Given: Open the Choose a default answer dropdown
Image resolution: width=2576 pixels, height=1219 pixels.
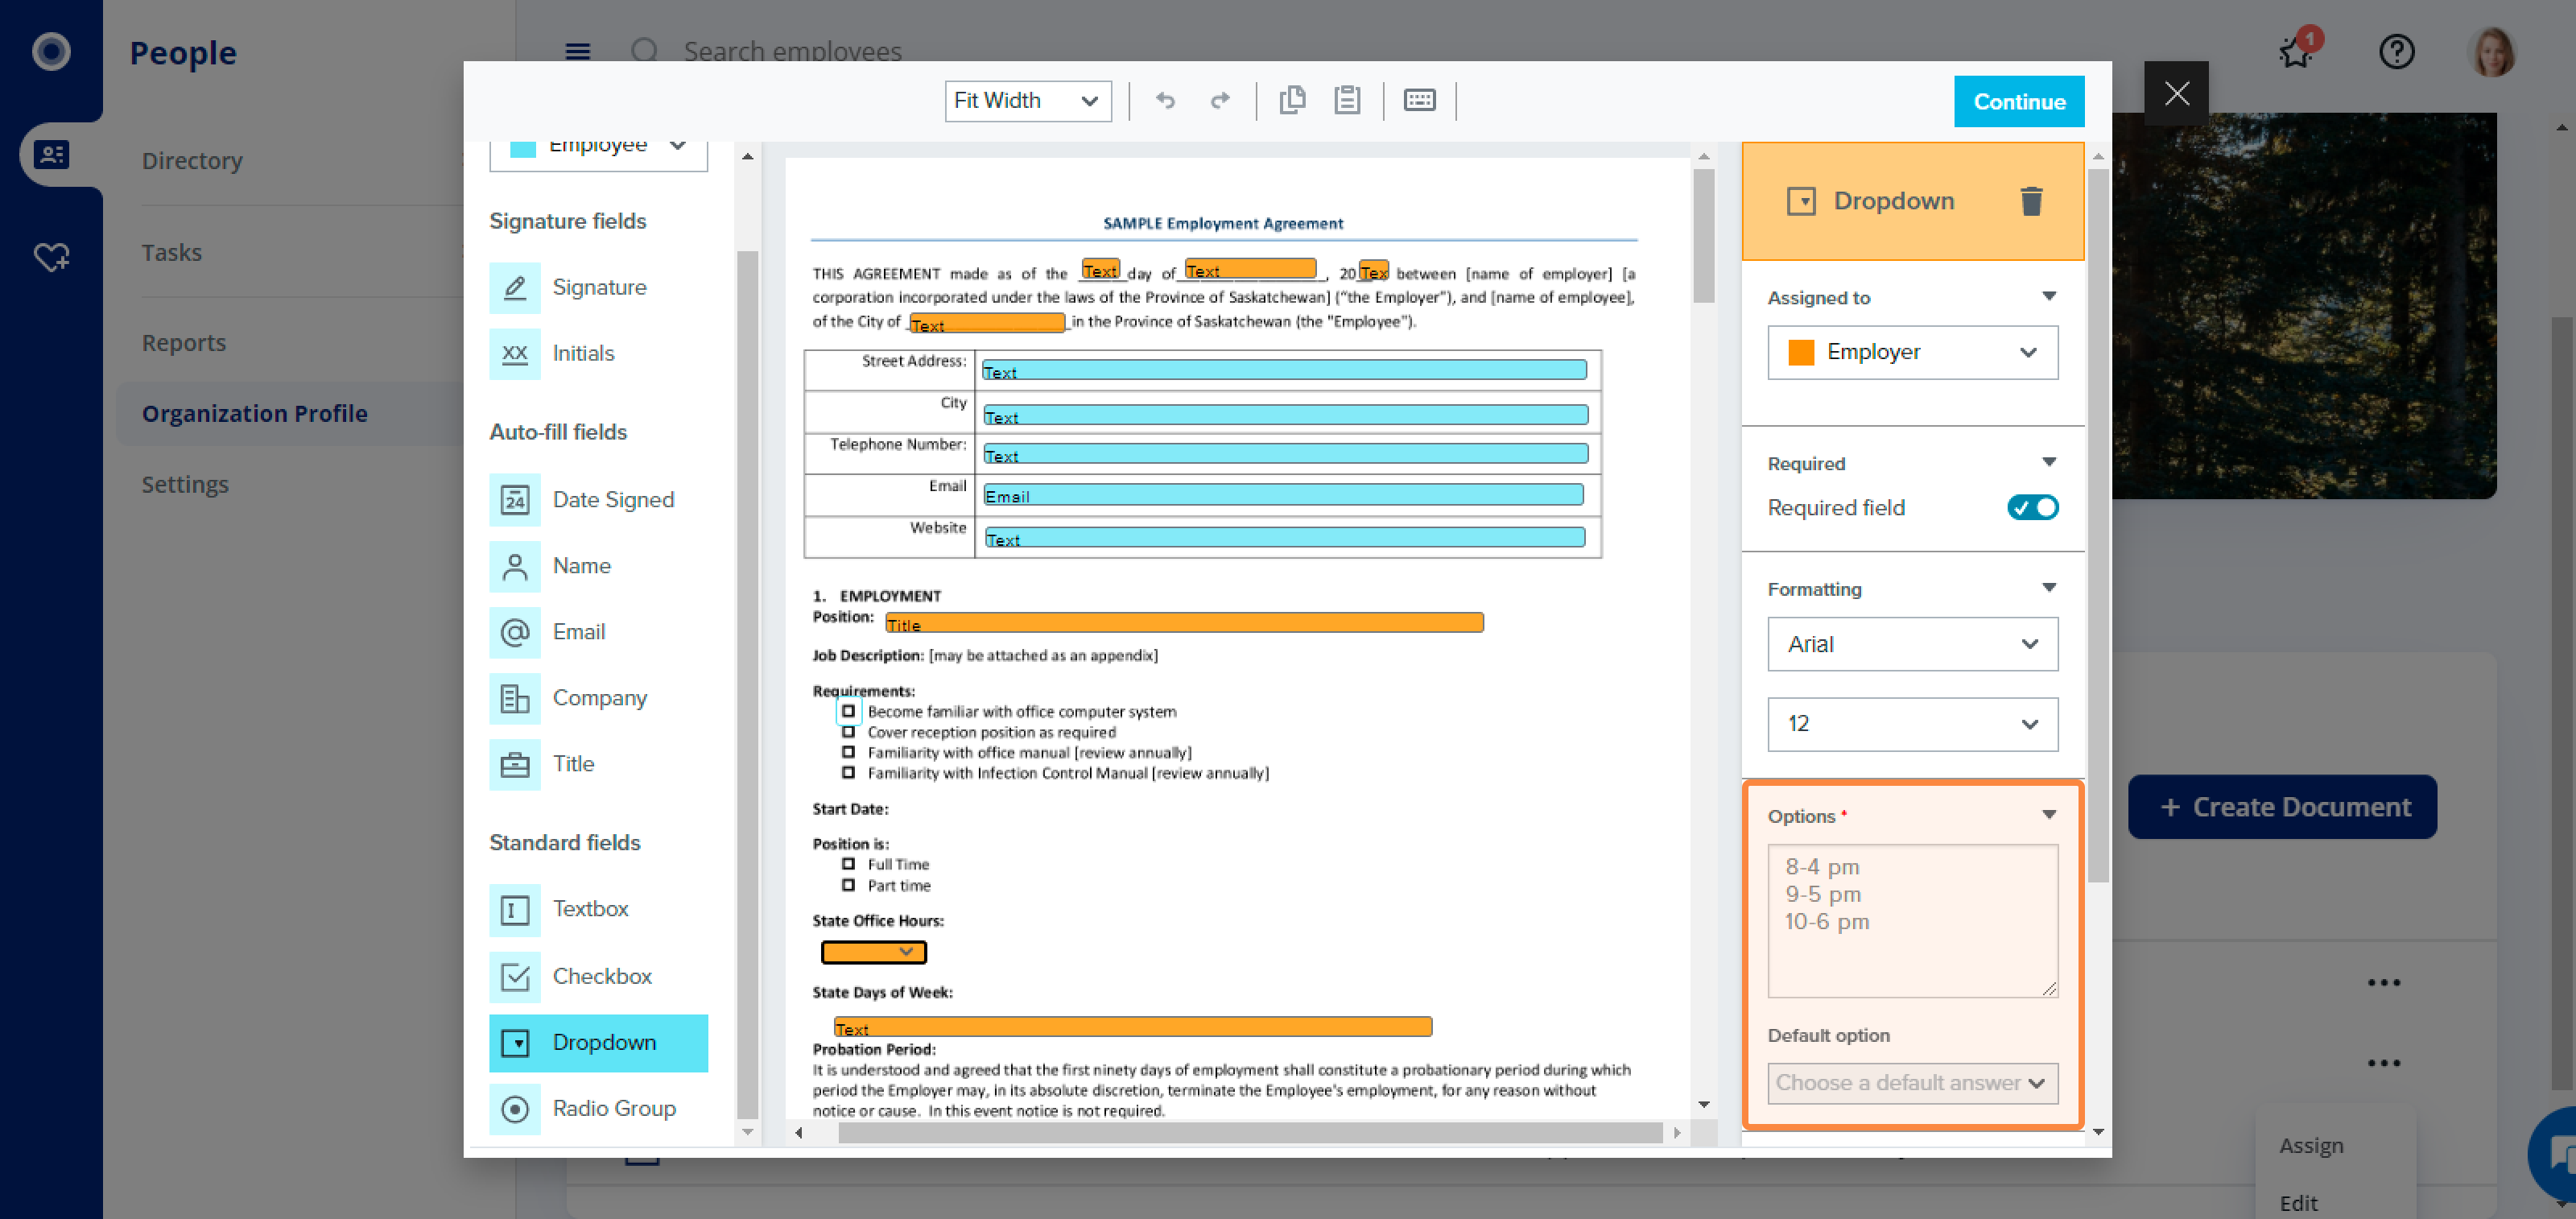Looking at the screenshot, I should [x=1912, y=1083].
